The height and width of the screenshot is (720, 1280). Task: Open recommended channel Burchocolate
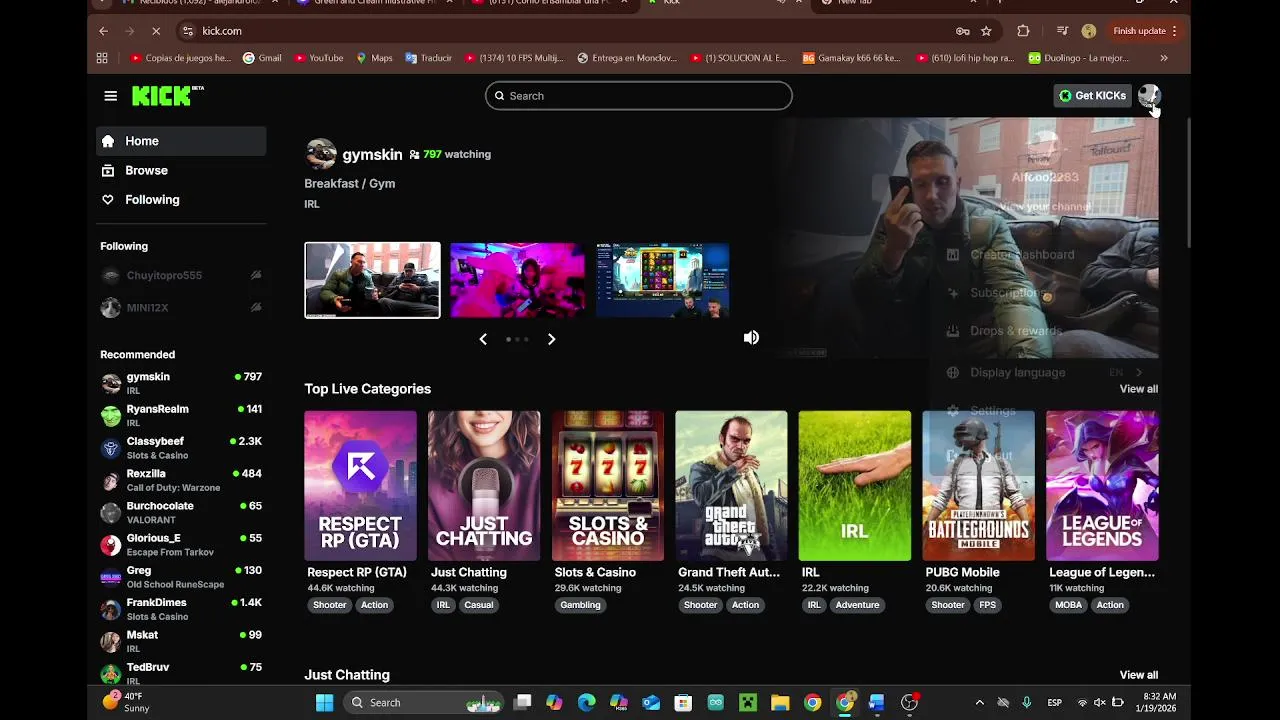[181, 512]
